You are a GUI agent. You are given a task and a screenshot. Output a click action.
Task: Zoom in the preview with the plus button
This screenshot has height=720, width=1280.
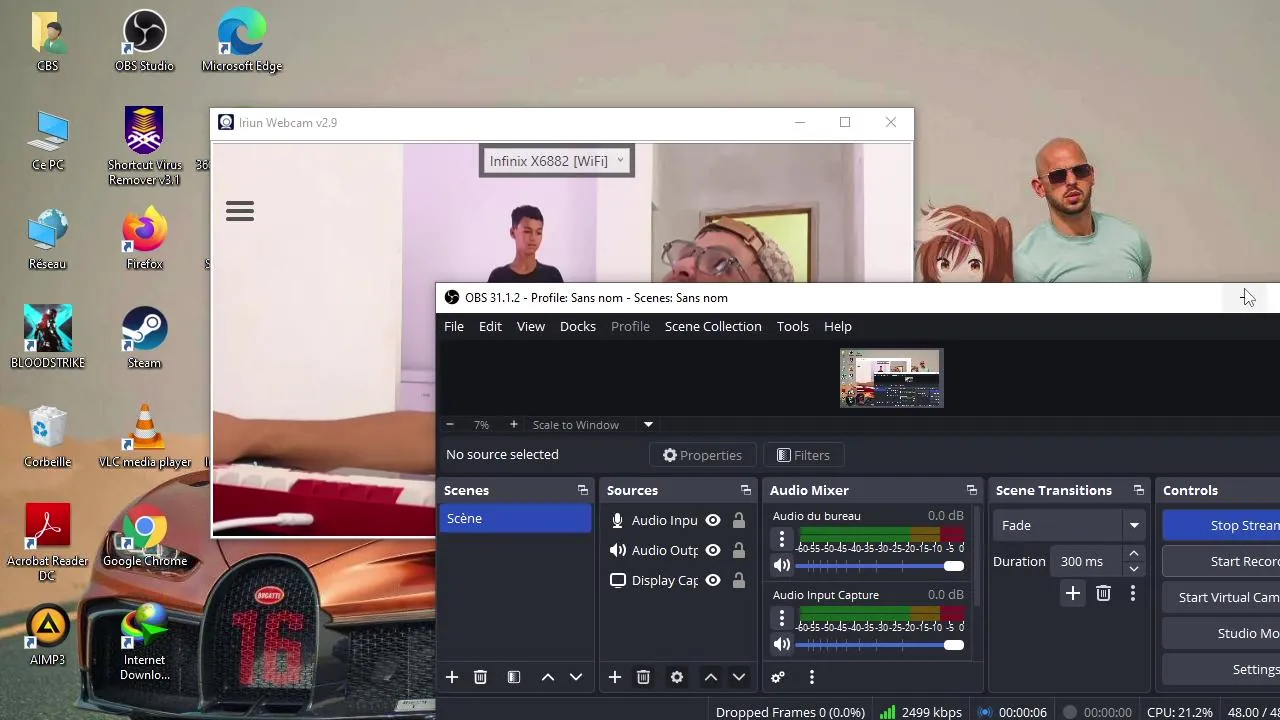coord(514,425)
